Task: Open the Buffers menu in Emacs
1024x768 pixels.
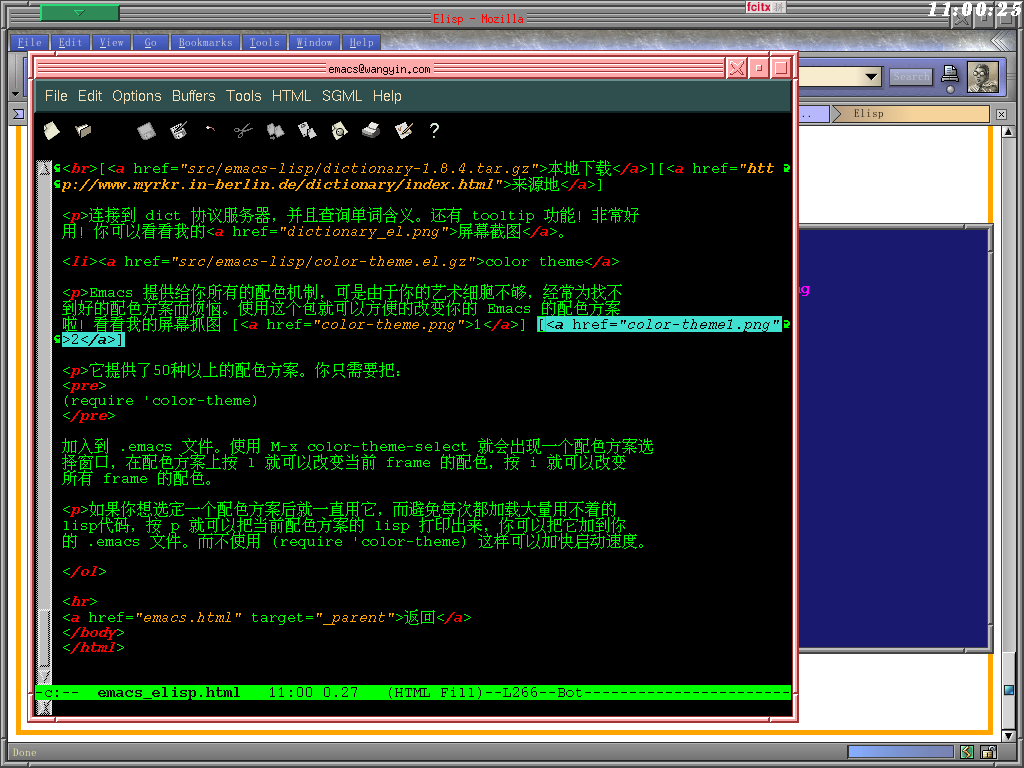Action: coord(193,96)
